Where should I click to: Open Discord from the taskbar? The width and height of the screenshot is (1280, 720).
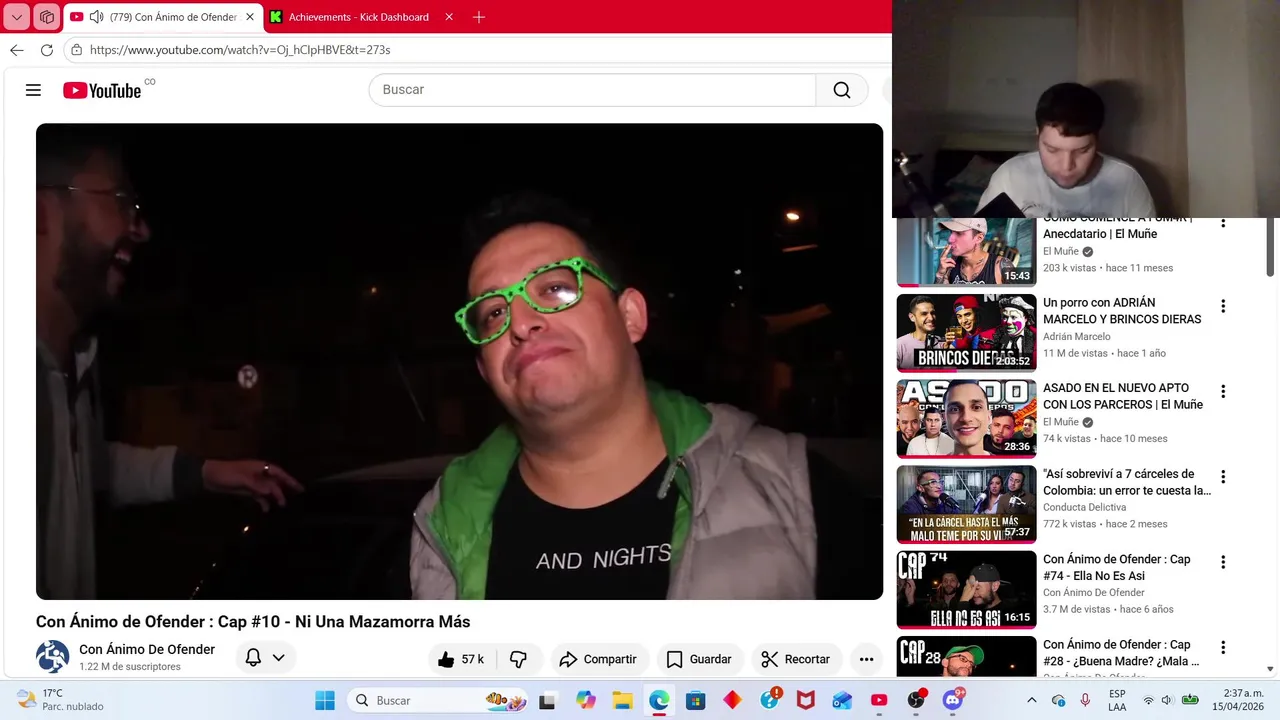tap(953, 700)
